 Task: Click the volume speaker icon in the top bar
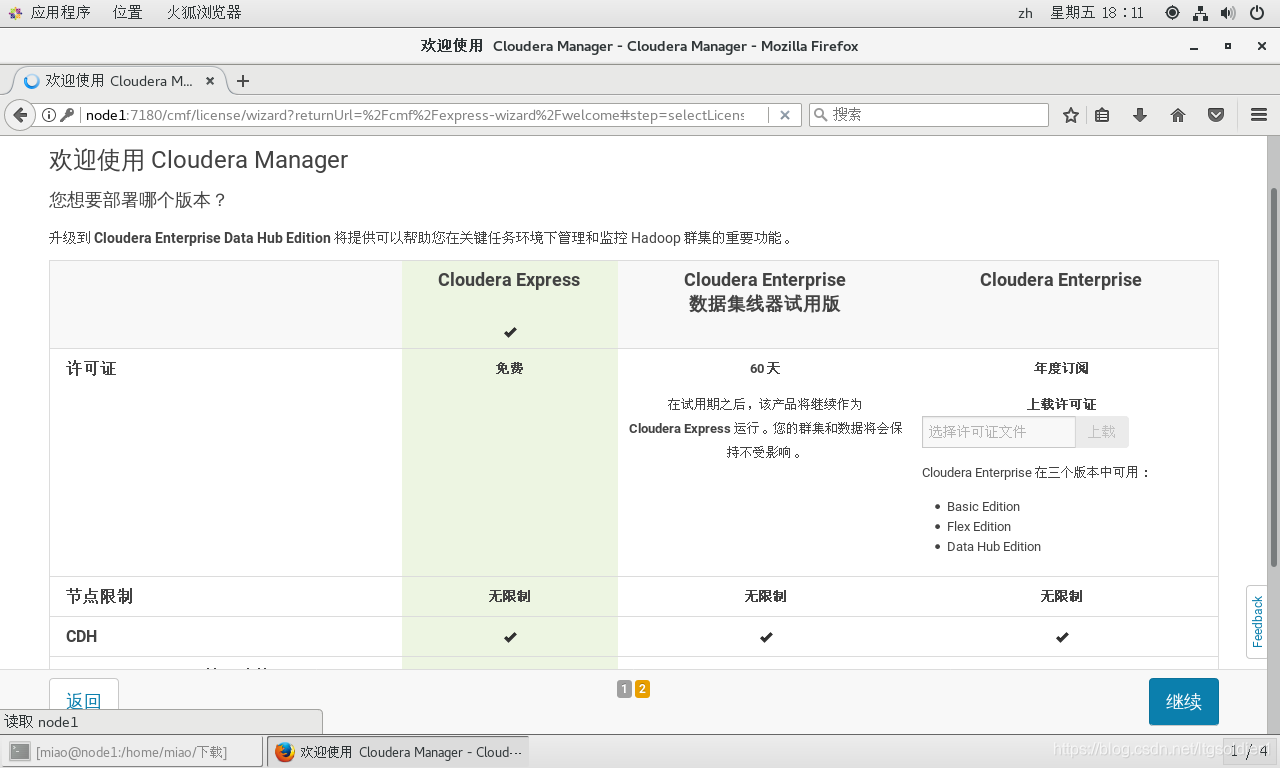1228,13
